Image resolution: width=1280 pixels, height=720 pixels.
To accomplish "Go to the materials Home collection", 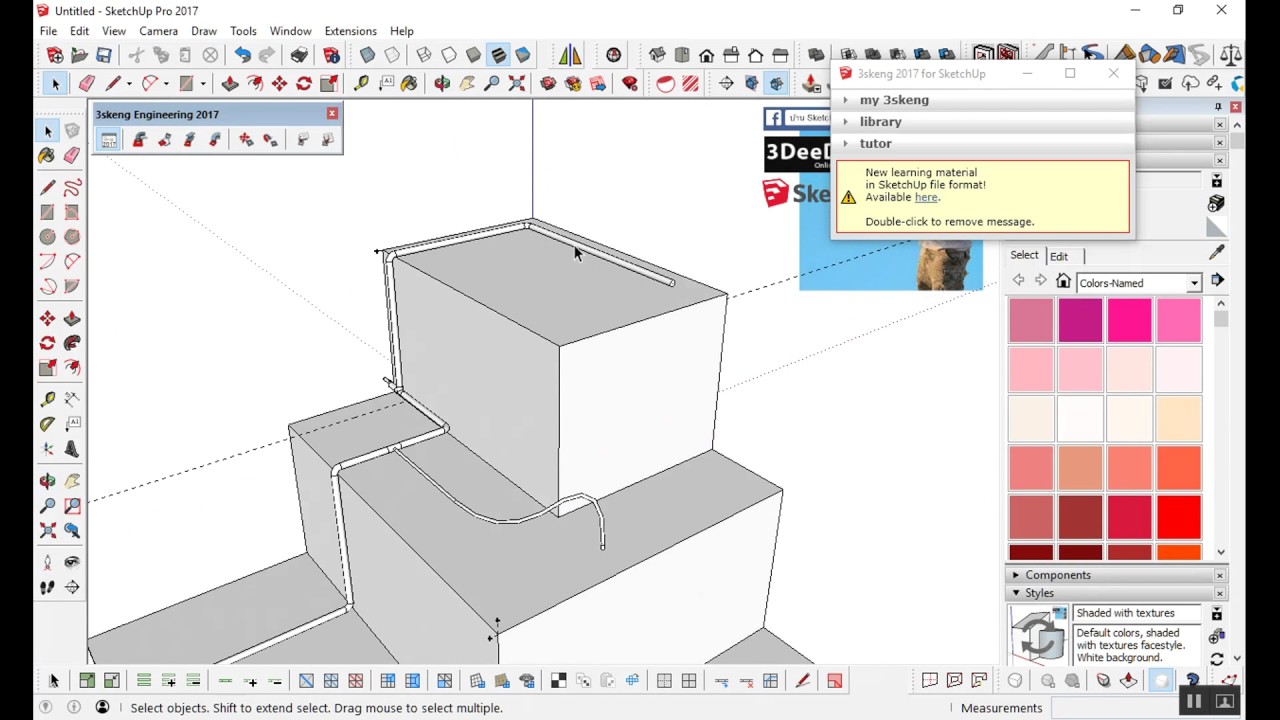I will (1064, 281).
